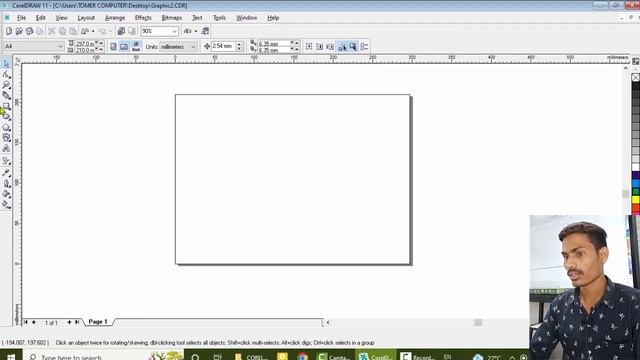Click the Copy icon

point(62,31)
